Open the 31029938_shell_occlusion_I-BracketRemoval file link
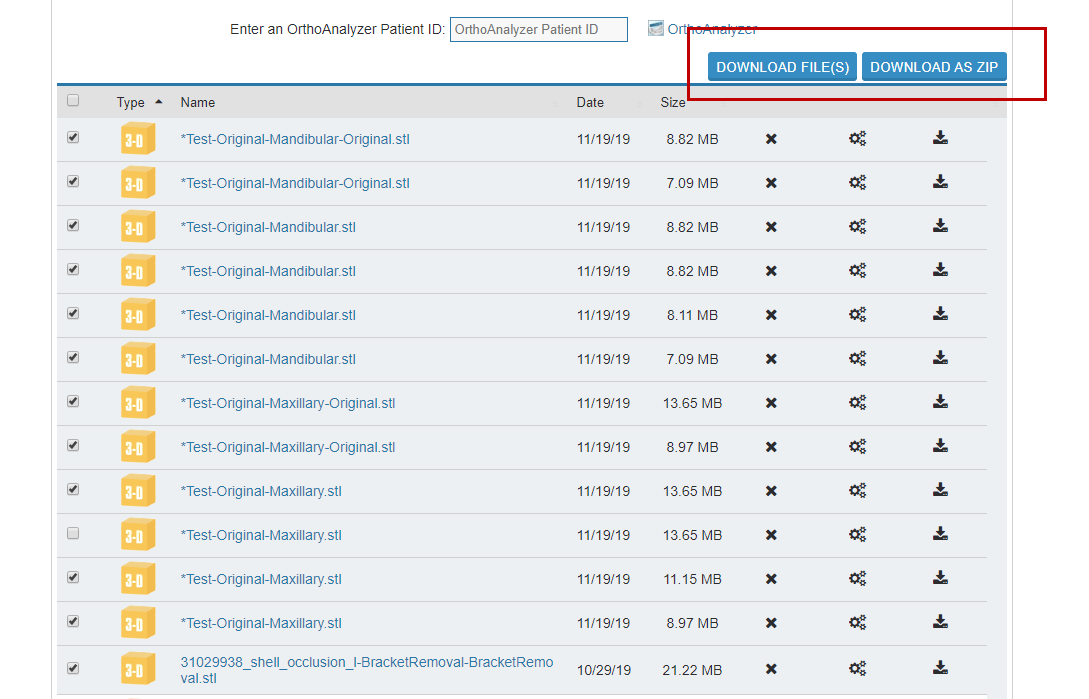The image size is (1089, 699). (367, 670)
